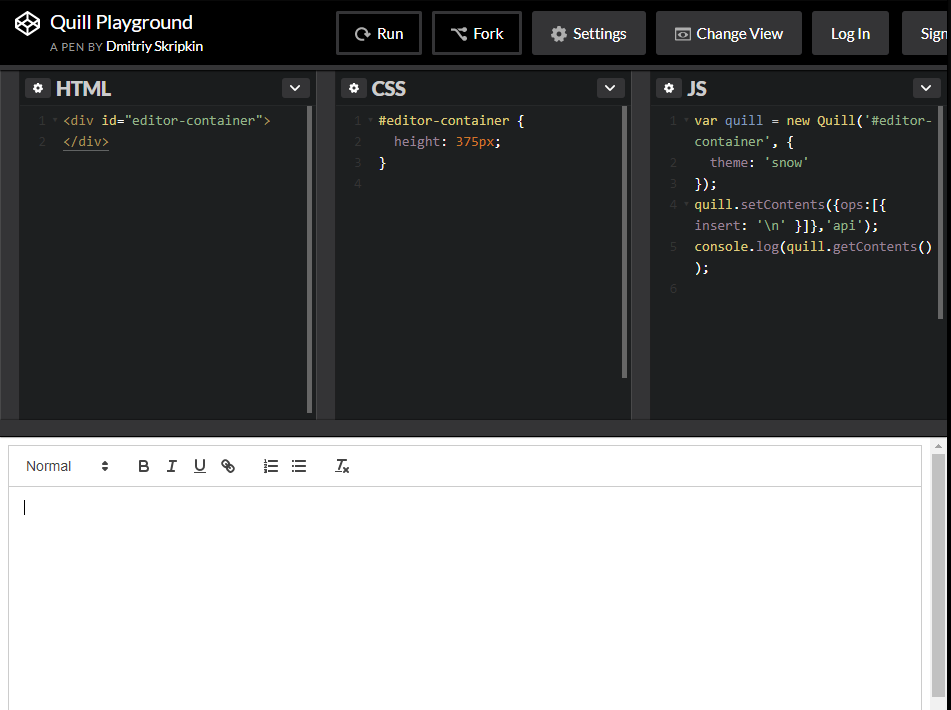Open author Dmitriy Skripkin profile link

(155, 47)
